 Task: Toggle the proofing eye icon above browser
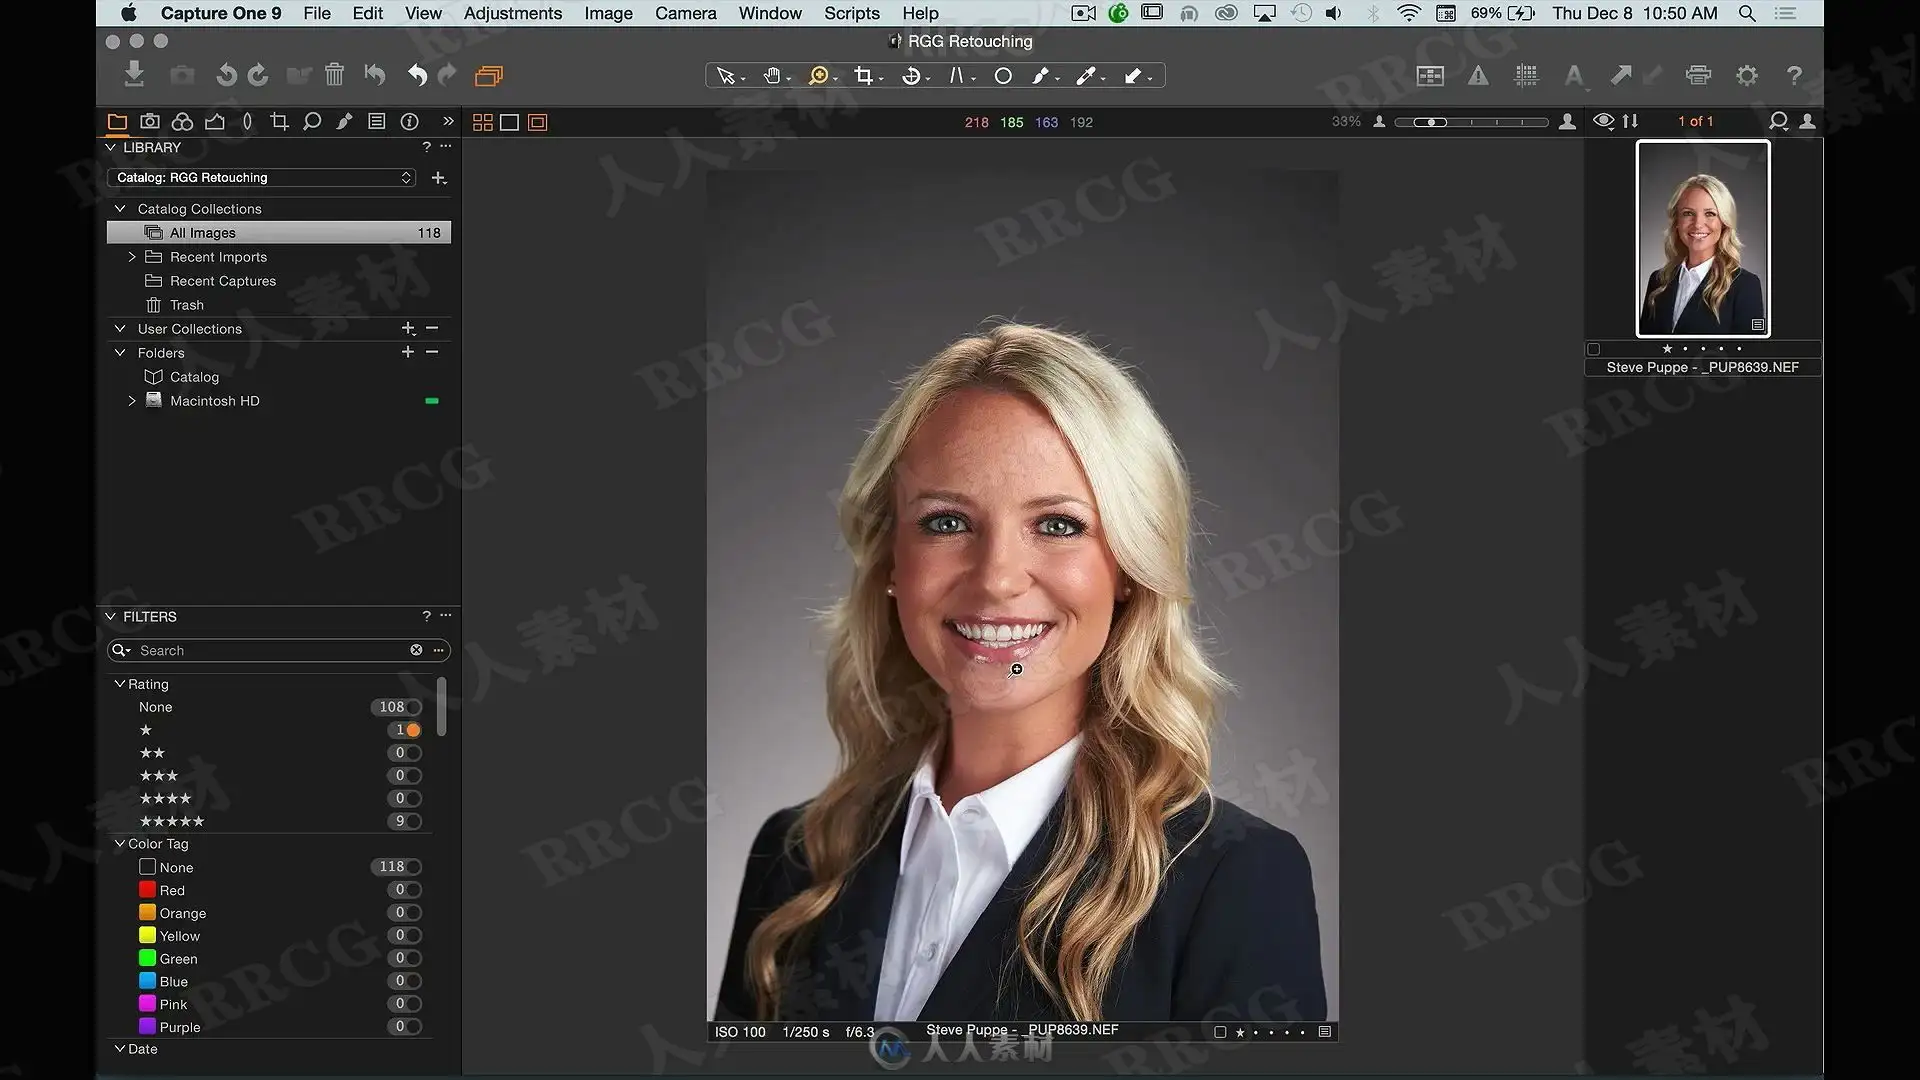[x=1603, y=121]
